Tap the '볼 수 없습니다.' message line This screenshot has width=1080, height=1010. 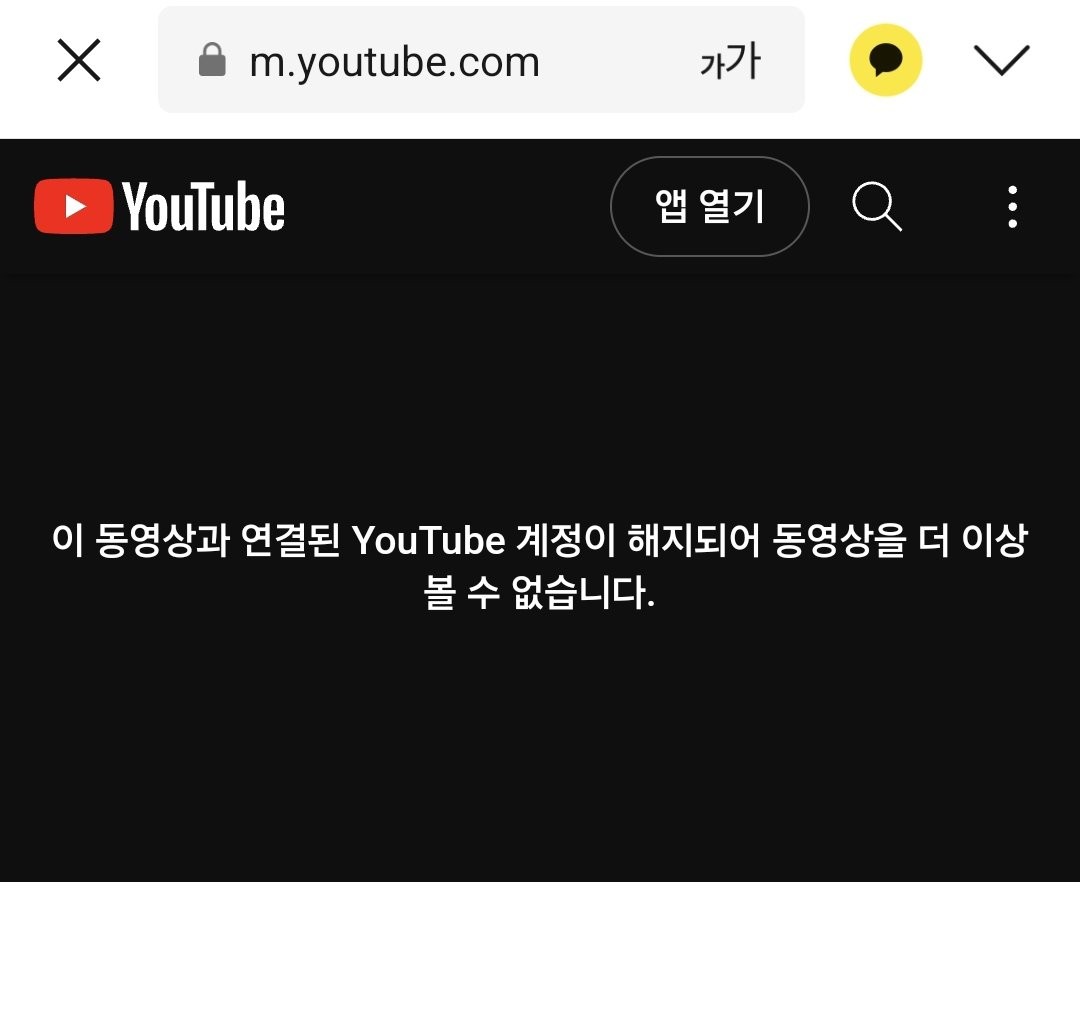[539, 592]
